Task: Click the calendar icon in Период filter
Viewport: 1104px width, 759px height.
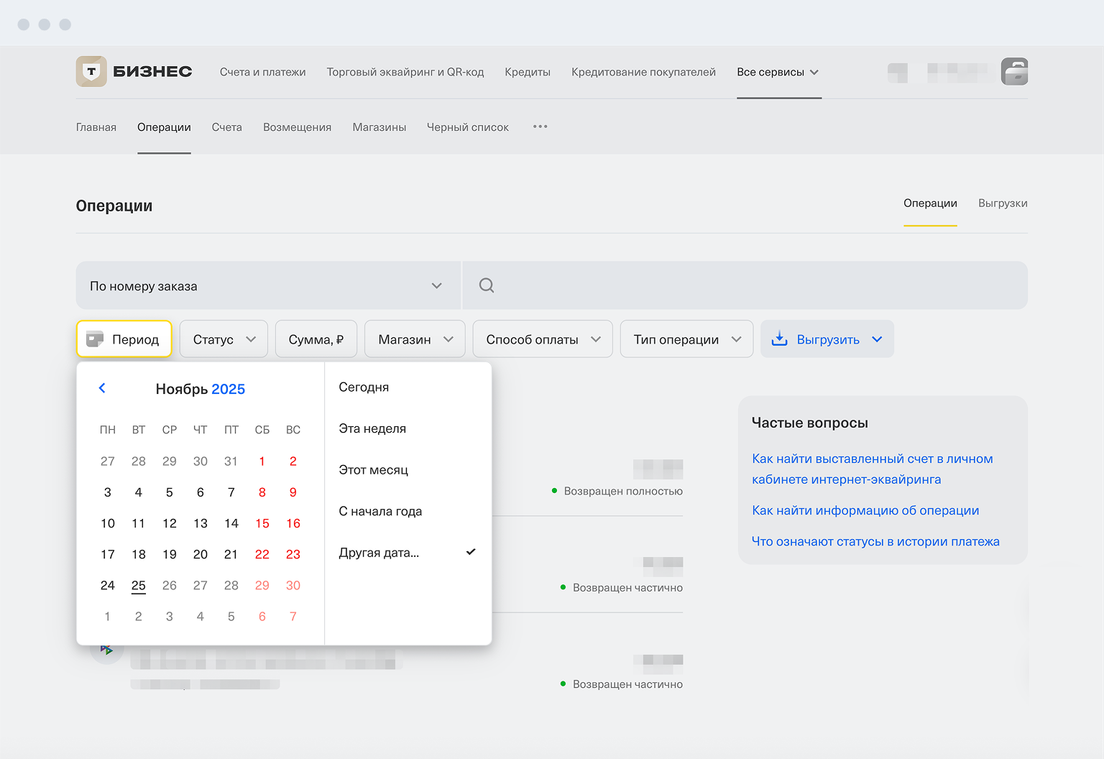Action: (x=95, y=339)
